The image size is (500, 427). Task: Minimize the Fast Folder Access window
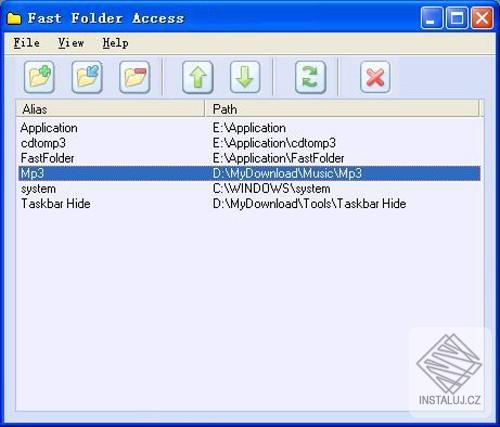click(432, 18)
